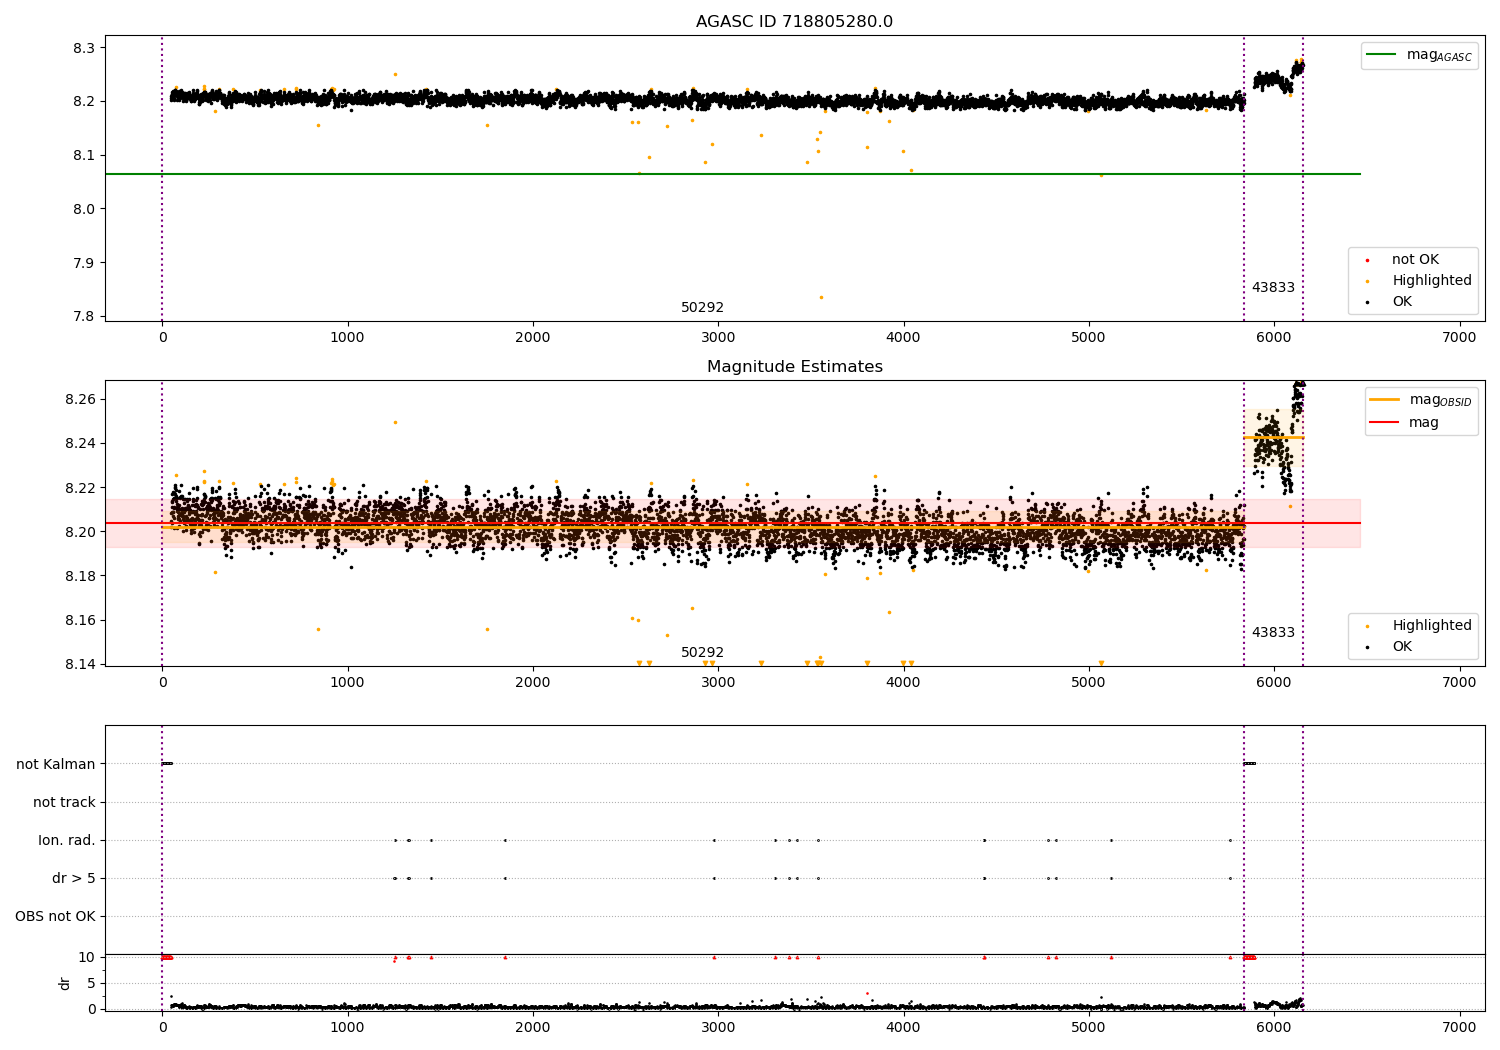
Task: Click the 3000 x-tick under the bottom plot
Action: tap(718, 1027)
